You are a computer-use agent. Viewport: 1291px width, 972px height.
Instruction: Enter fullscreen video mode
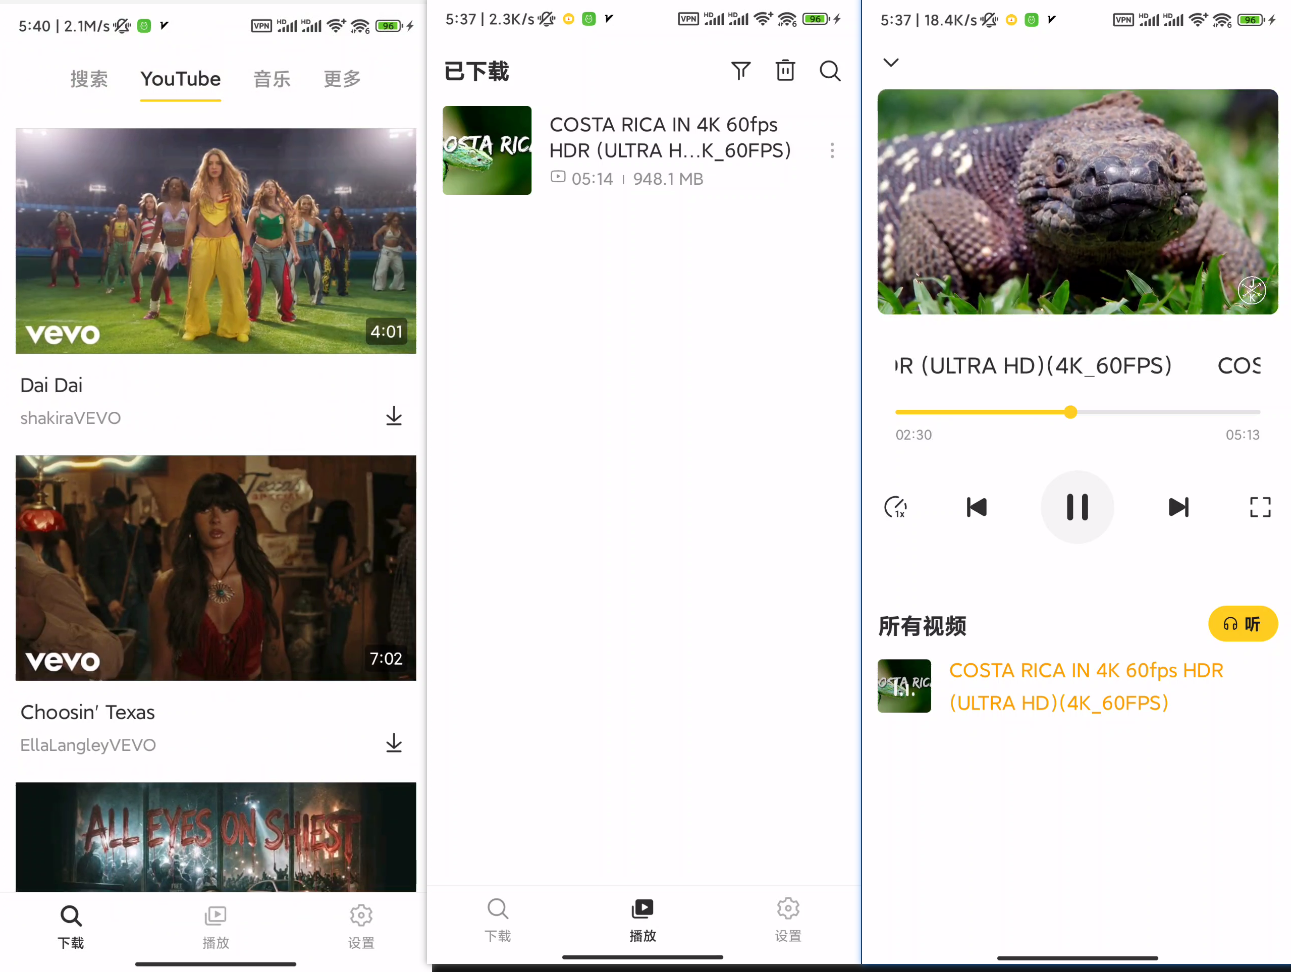1260,507
